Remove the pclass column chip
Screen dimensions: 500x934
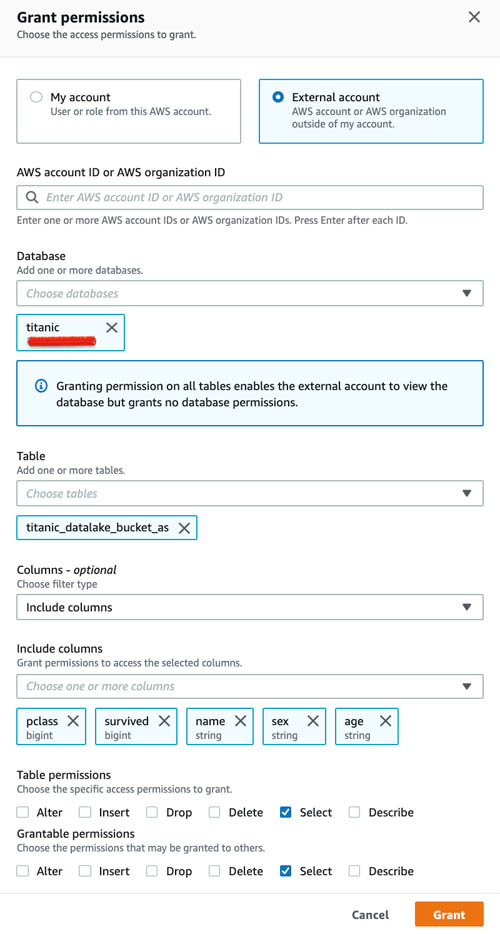pos(73,721)
